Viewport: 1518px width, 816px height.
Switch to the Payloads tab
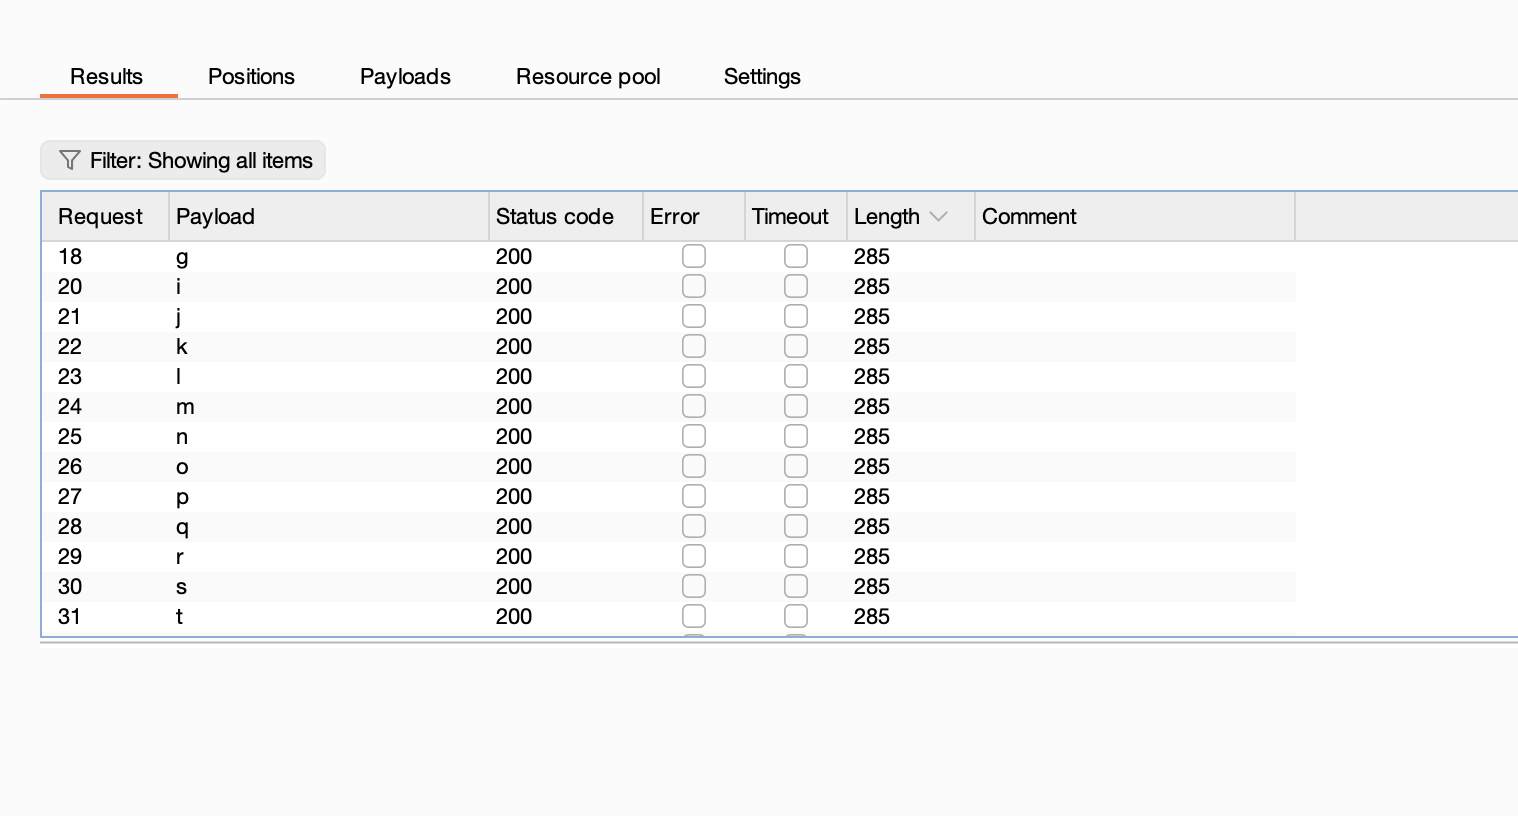pos(405,77)
